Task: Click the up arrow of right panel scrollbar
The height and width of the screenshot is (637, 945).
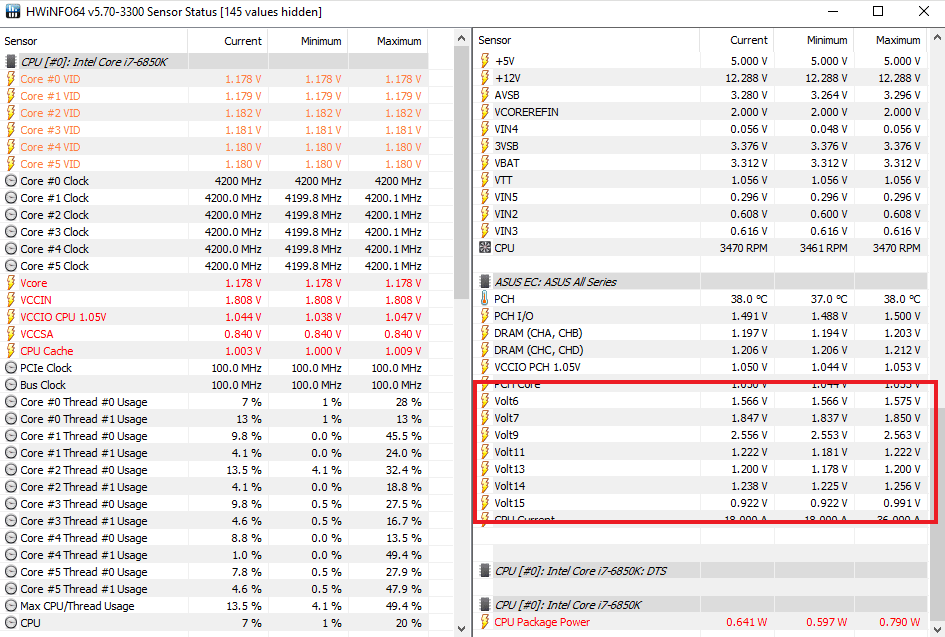Action: click(x=937, y=37)
